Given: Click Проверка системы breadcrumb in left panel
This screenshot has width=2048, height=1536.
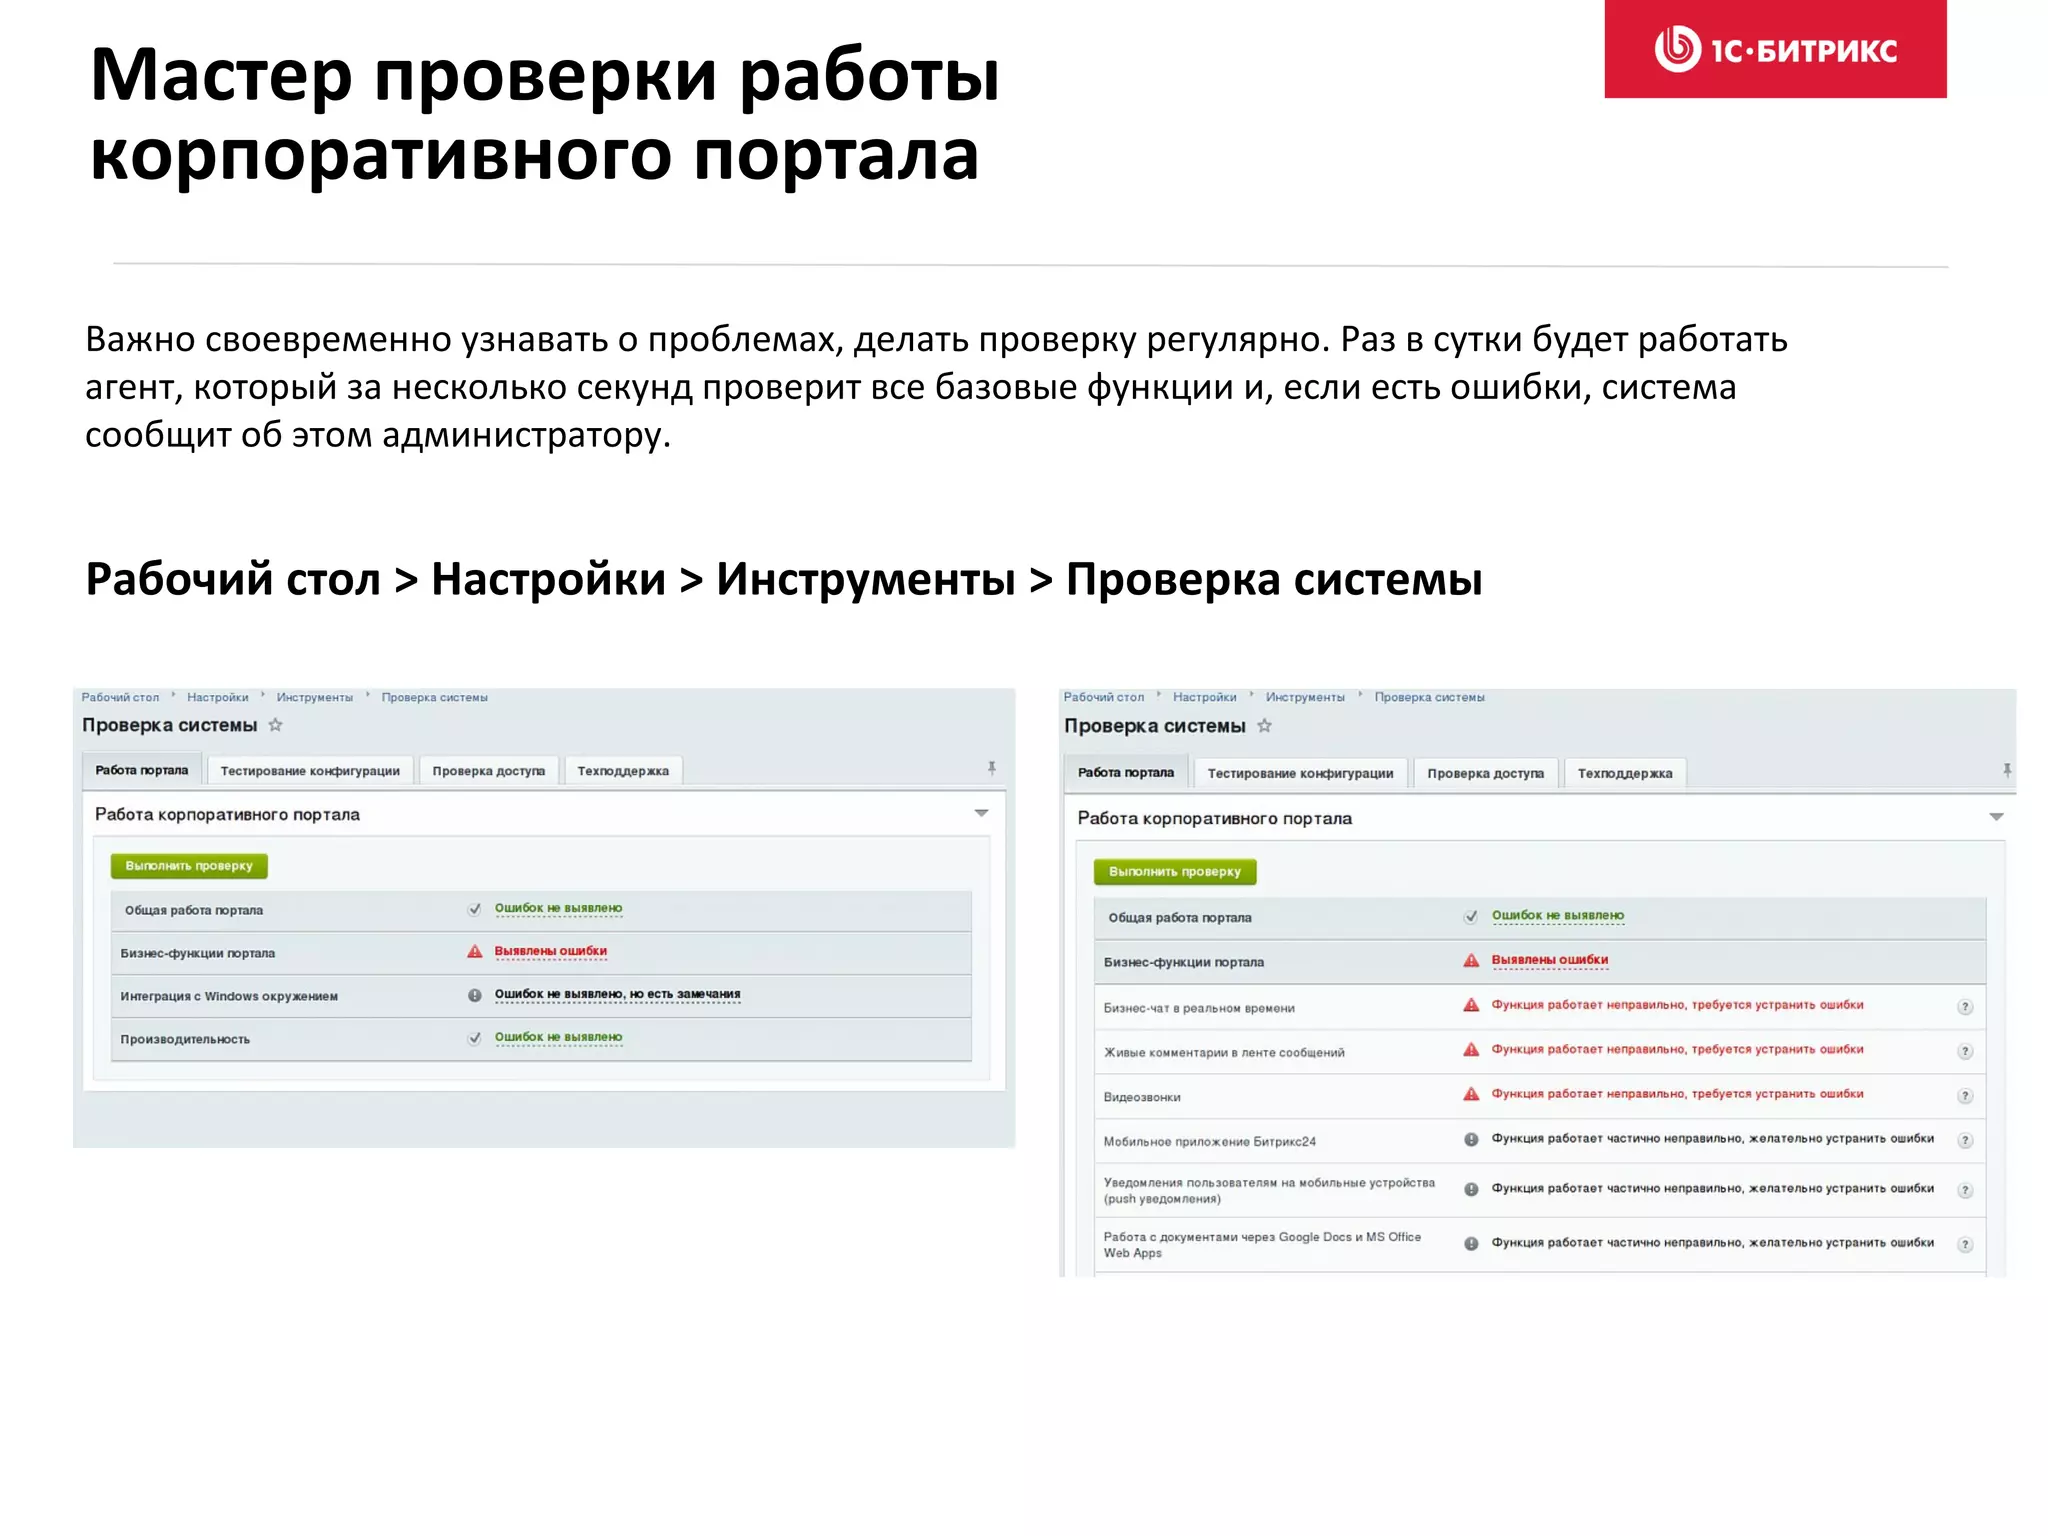Looking at the screenshot, I should (435, 697).
